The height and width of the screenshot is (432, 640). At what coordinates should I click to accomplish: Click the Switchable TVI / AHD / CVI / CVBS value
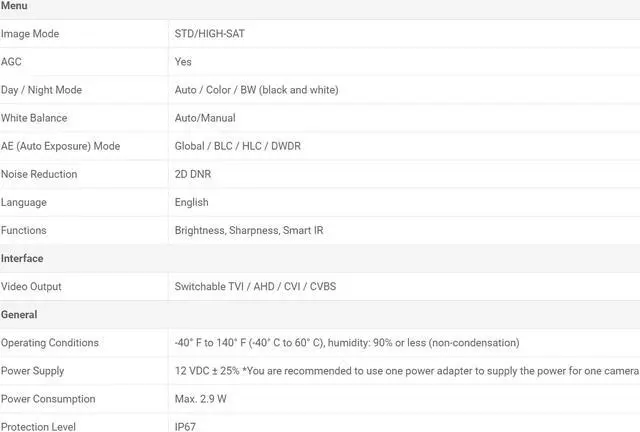(255, 286)
